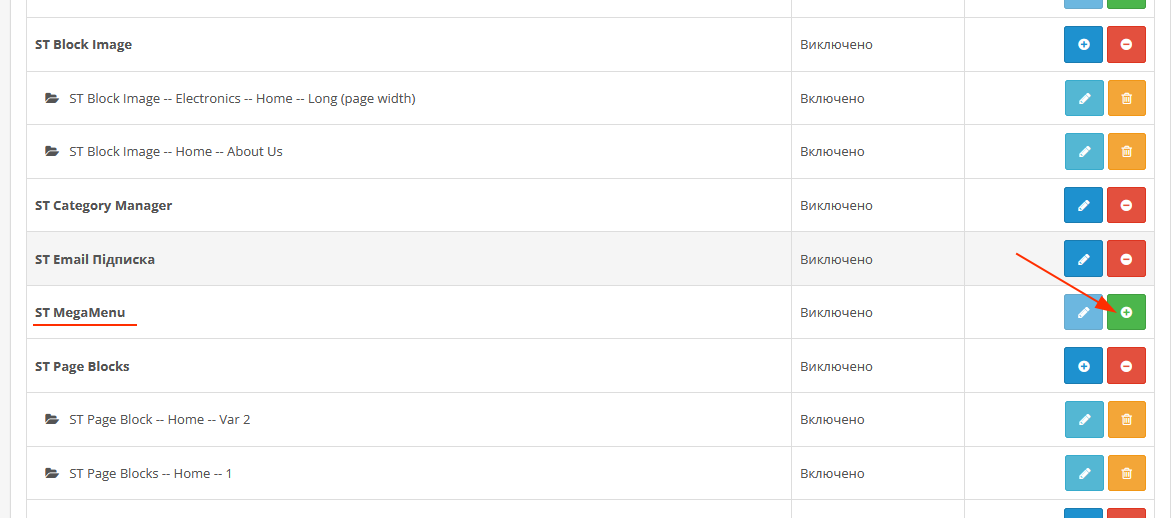The image size is (1171, 518).
Task: Edit the ST Block Image Electronics Long module
Action: (1084, 99)
